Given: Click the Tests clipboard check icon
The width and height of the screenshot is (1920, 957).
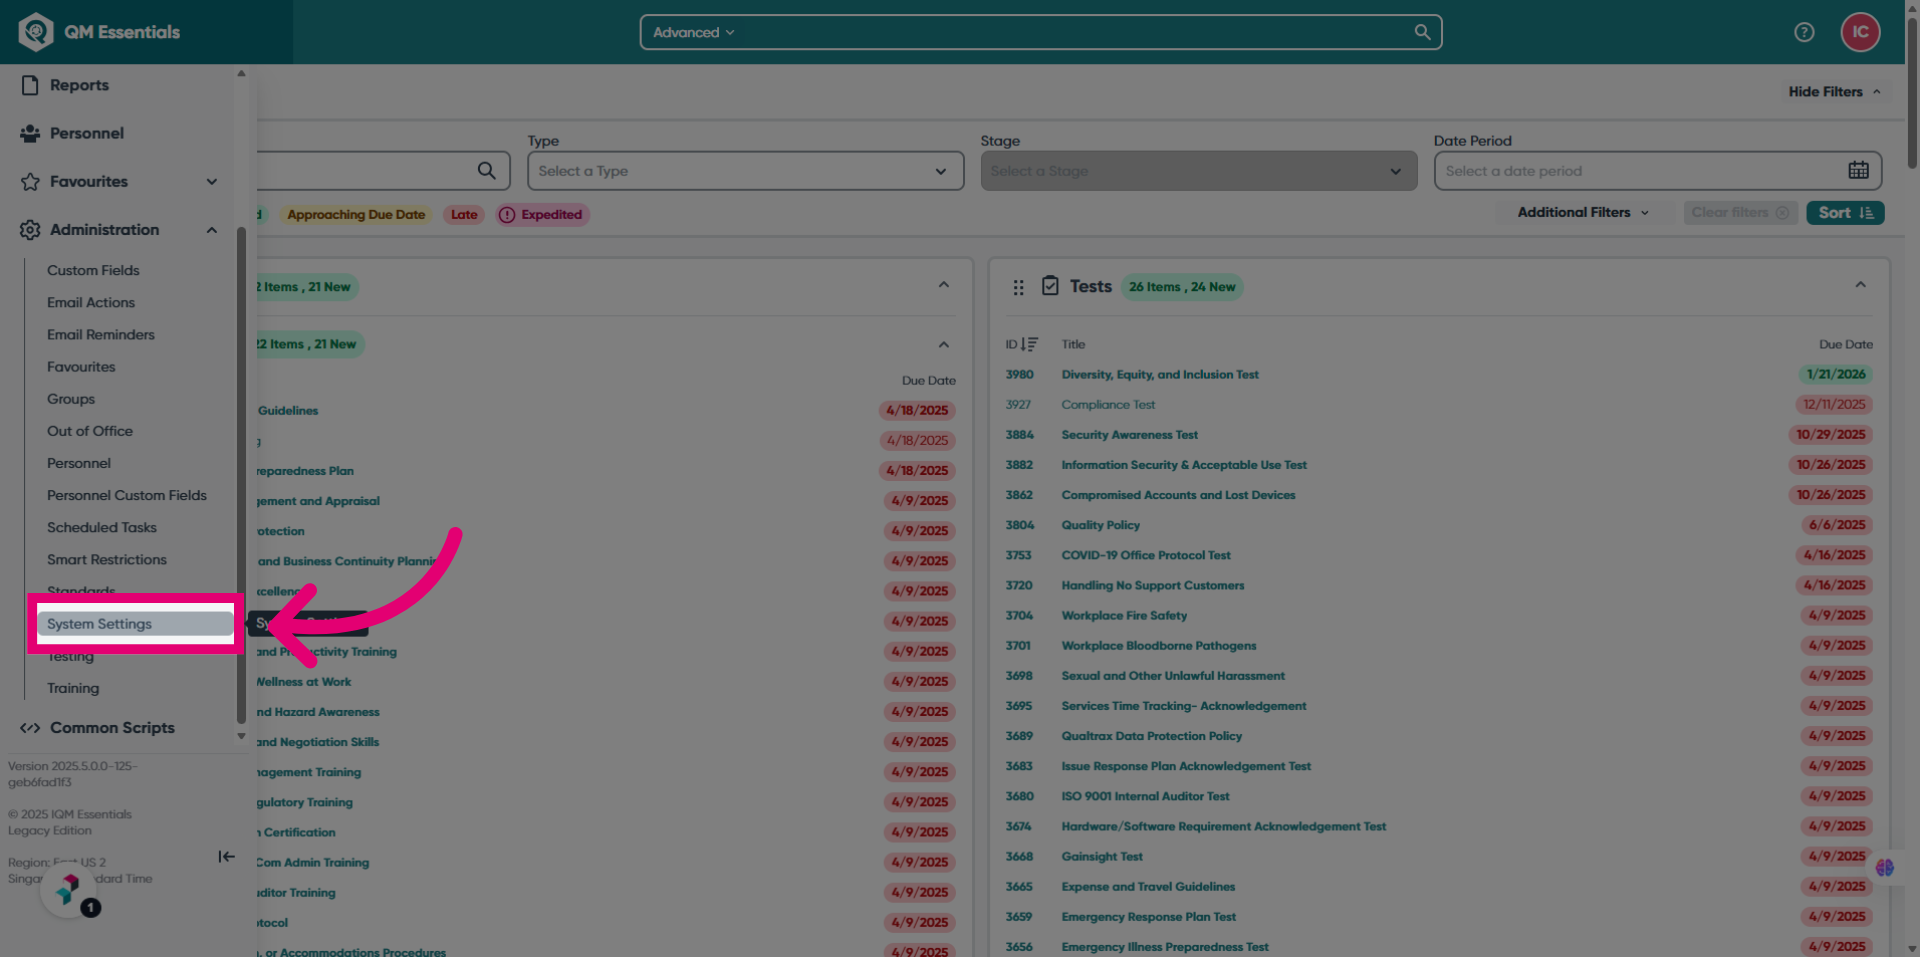Looking at the screenshot, I should (1050, 286).
